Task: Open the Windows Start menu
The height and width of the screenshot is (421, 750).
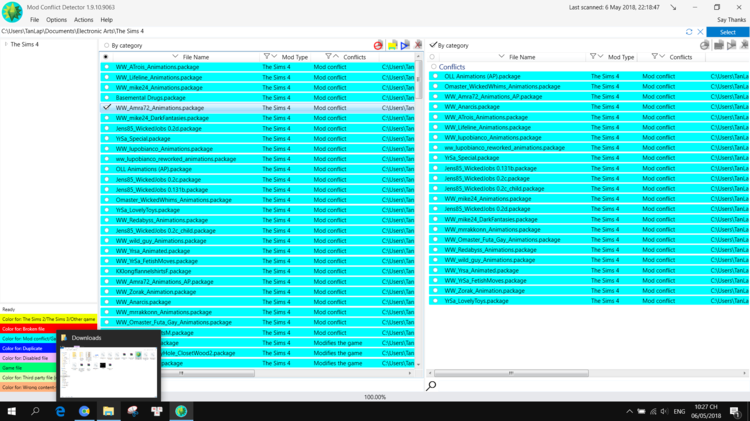Action: 11,411
